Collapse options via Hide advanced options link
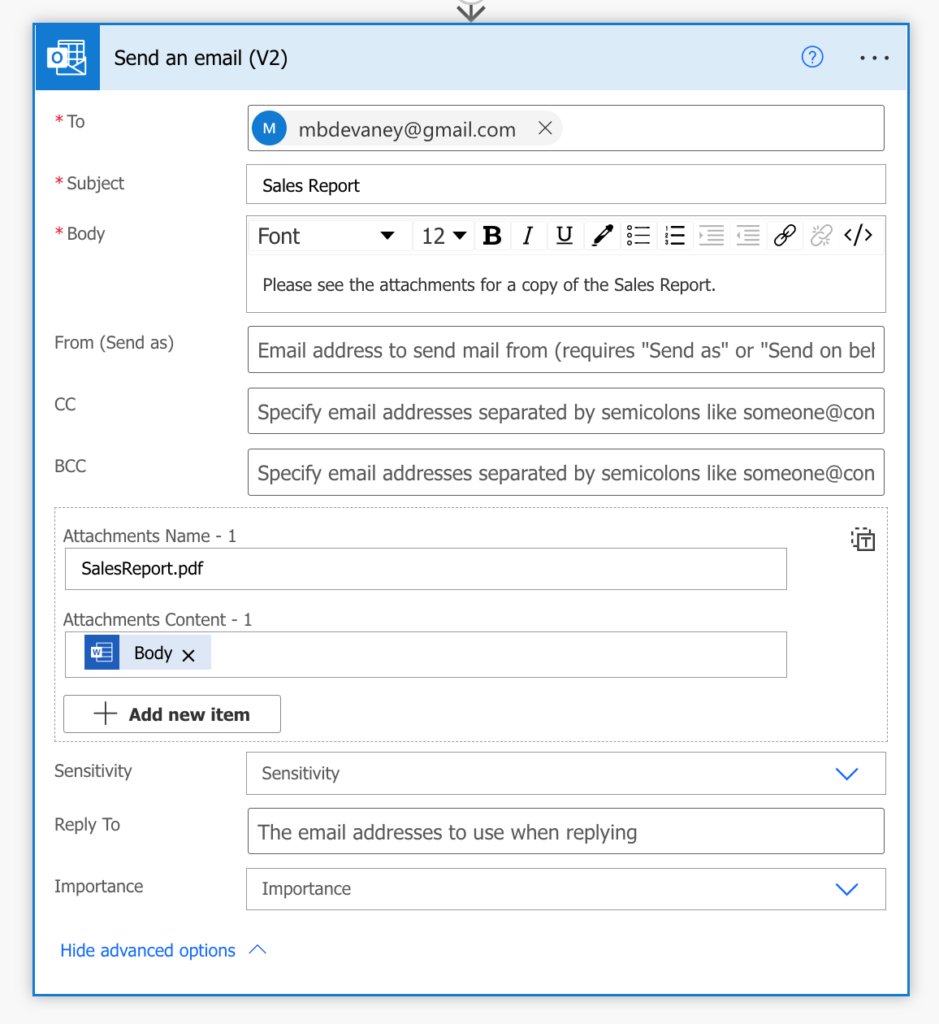The height and width of the screenshot is (1024, 939). click(x=147, y=950)
